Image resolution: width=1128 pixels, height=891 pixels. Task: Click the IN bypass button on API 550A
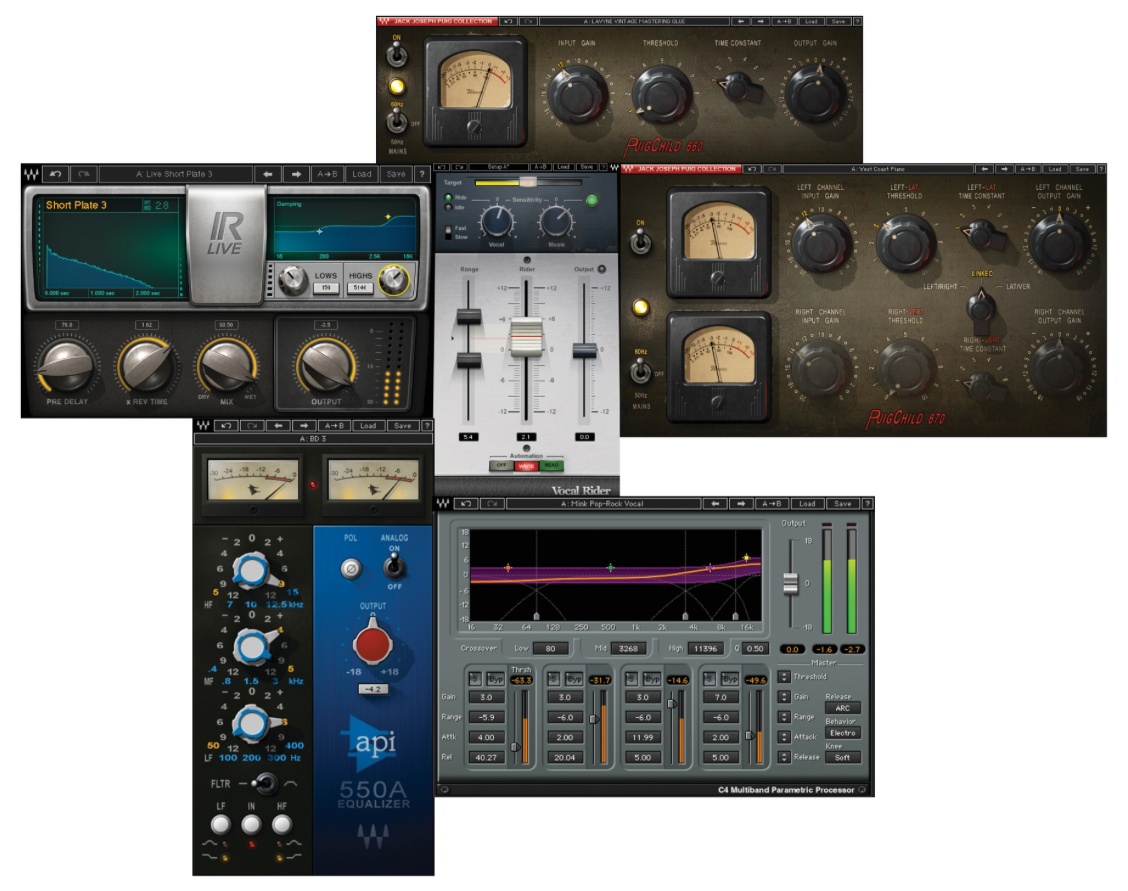pyautogui.click(x=251, y=824)
